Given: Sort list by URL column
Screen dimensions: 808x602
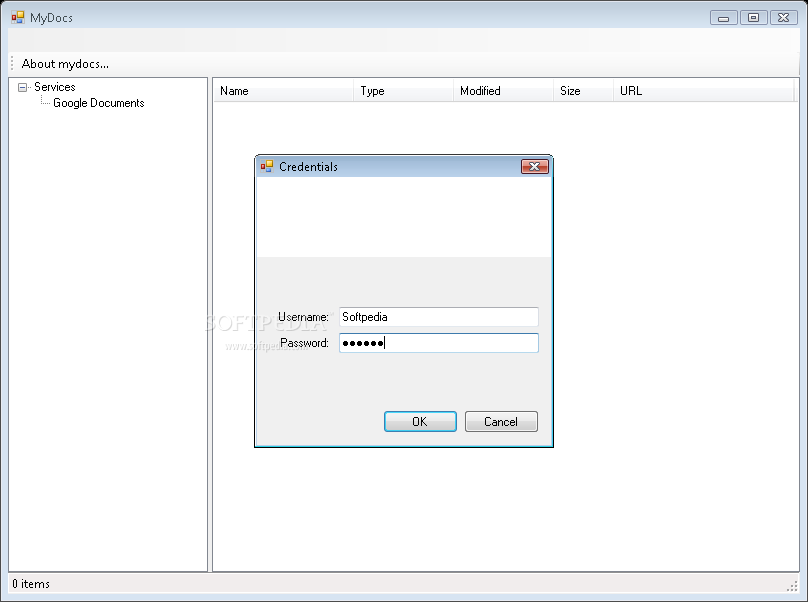Looking at the screenshot, I should (703, 91).
